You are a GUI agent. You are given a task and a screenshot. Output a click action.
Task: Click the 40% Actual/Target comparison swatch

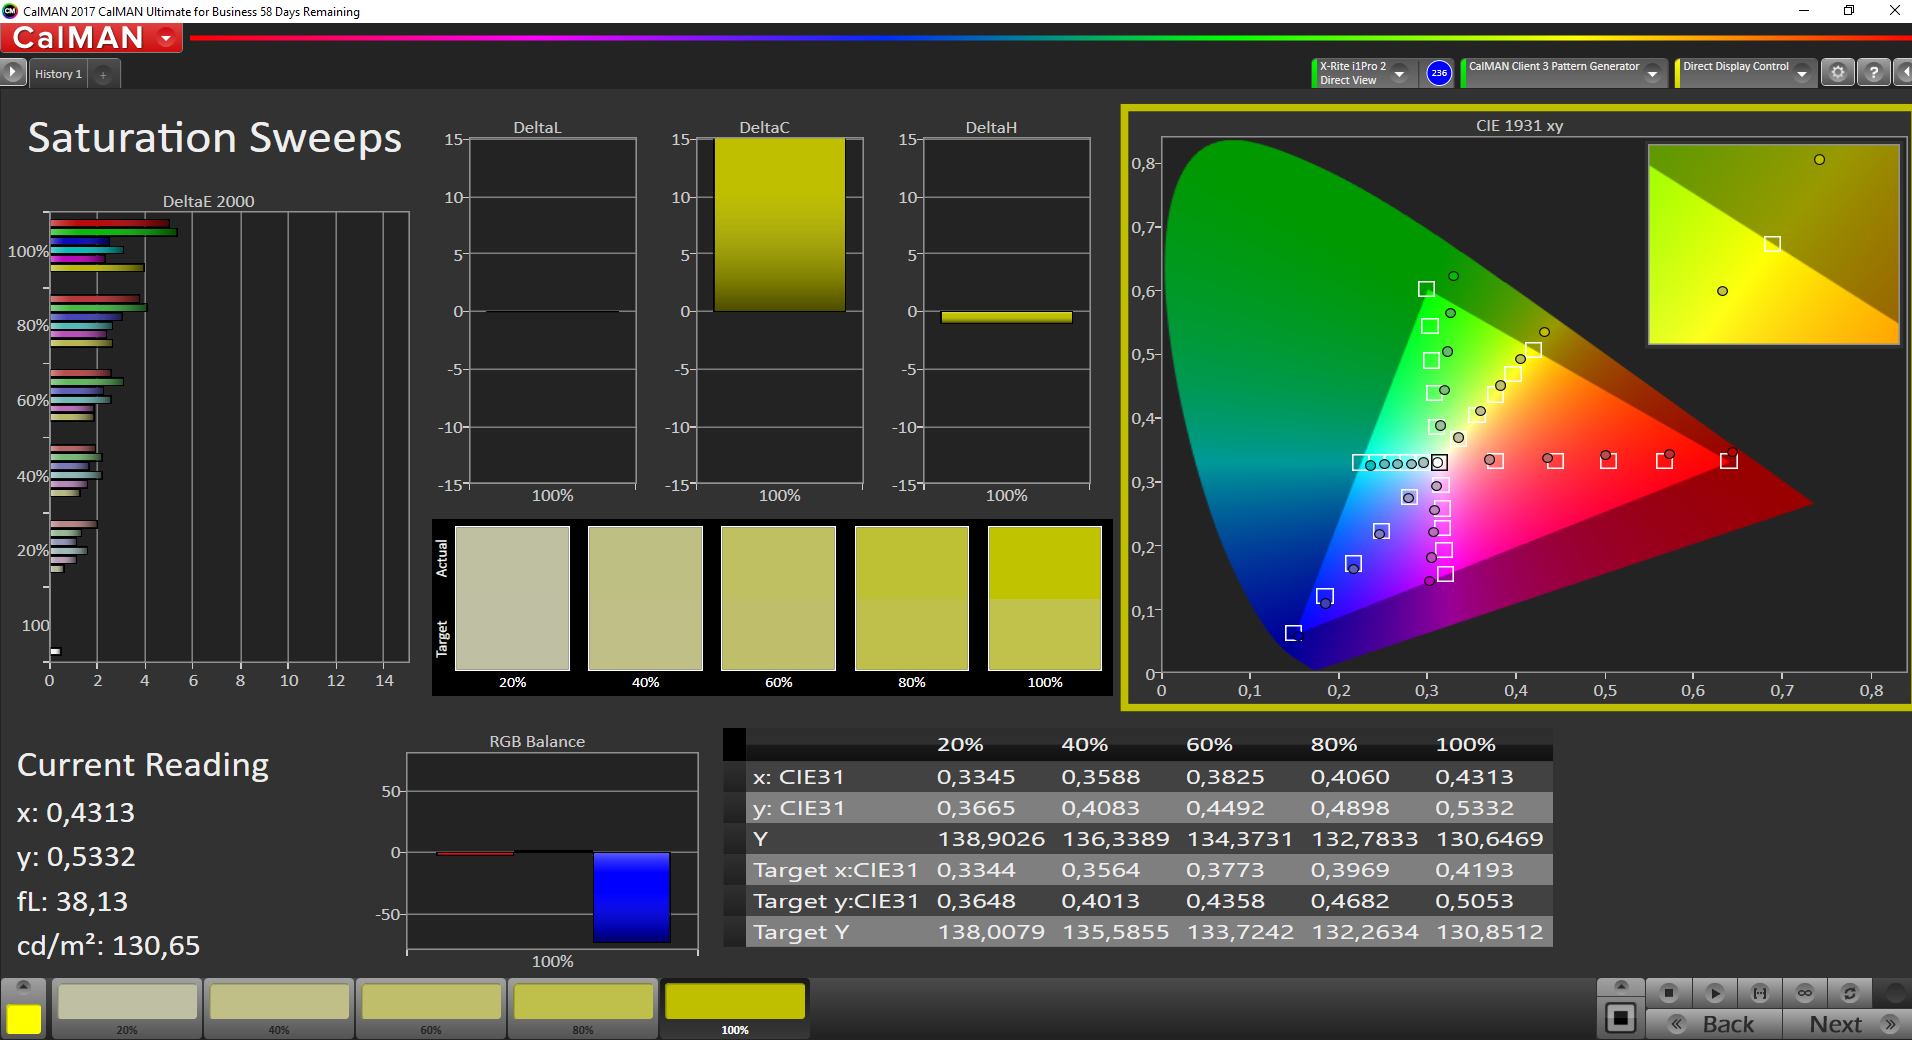[x=645, y=598]
